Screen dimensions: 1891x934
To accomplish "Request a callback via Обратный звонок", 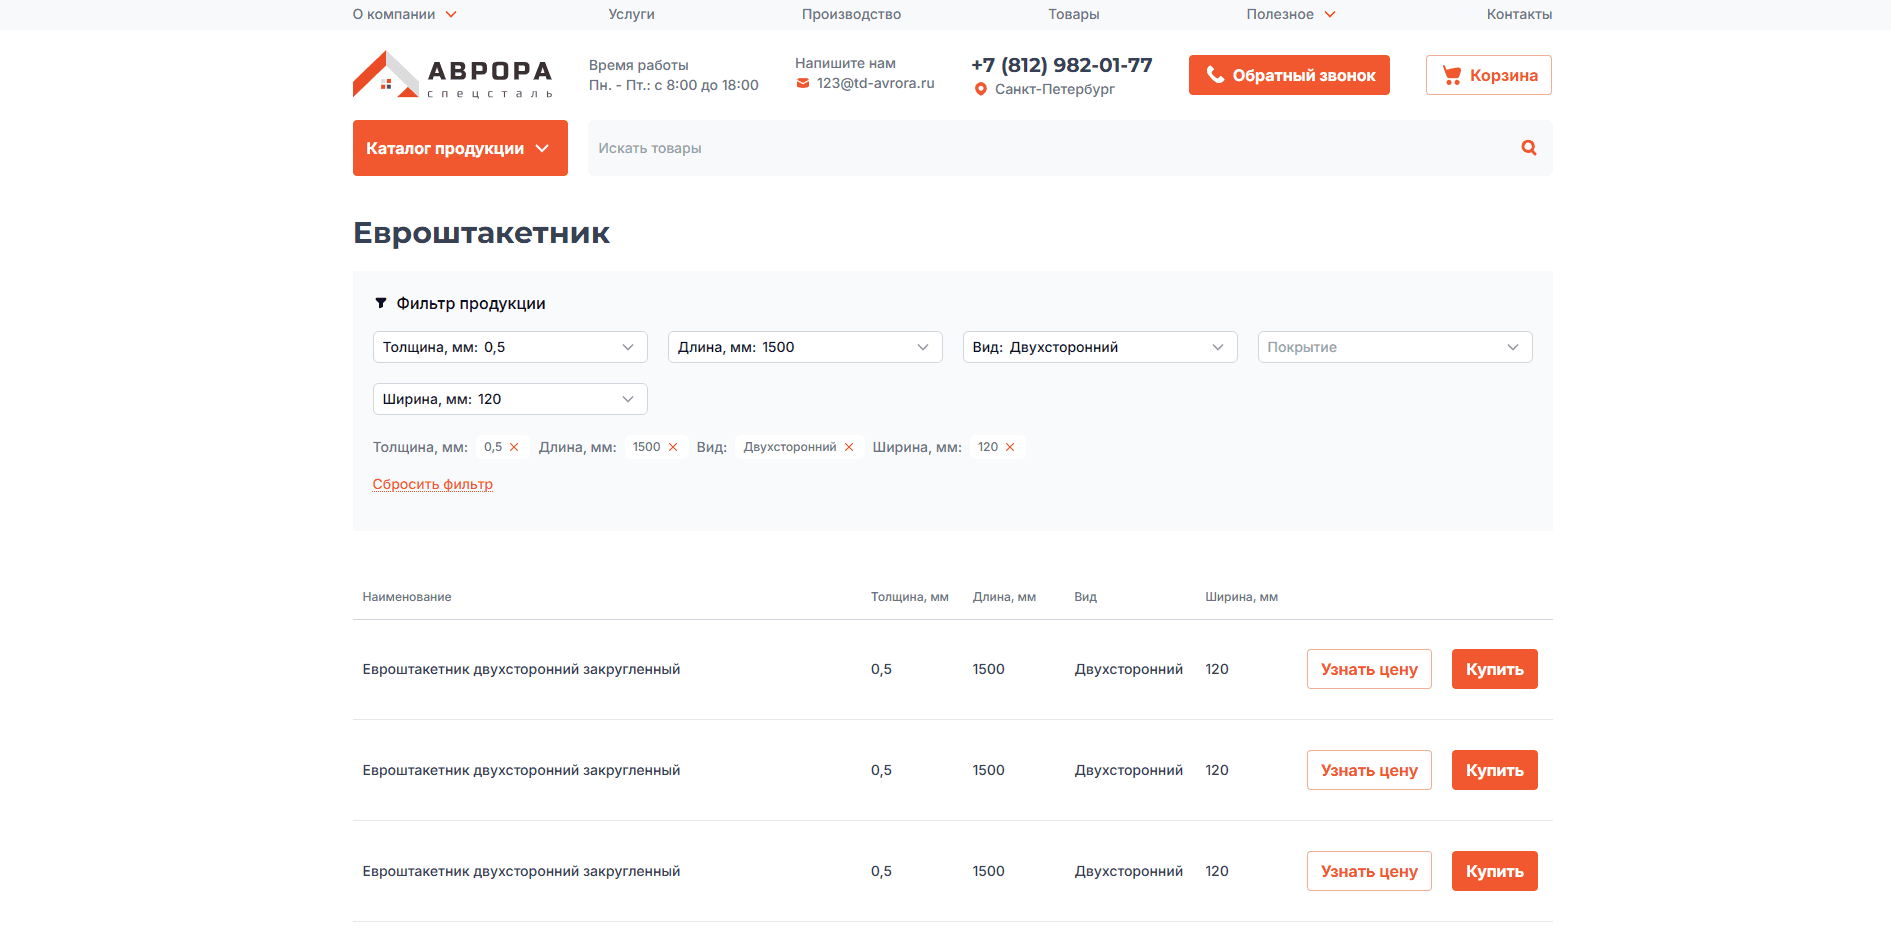I will 1289,75.
